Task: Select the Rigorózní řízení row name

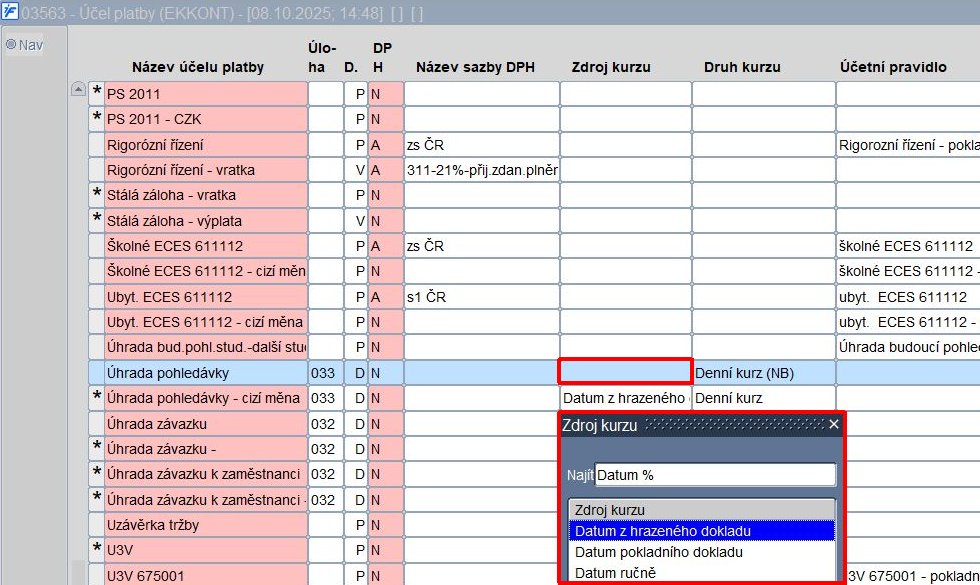Action: pos(206,145)
